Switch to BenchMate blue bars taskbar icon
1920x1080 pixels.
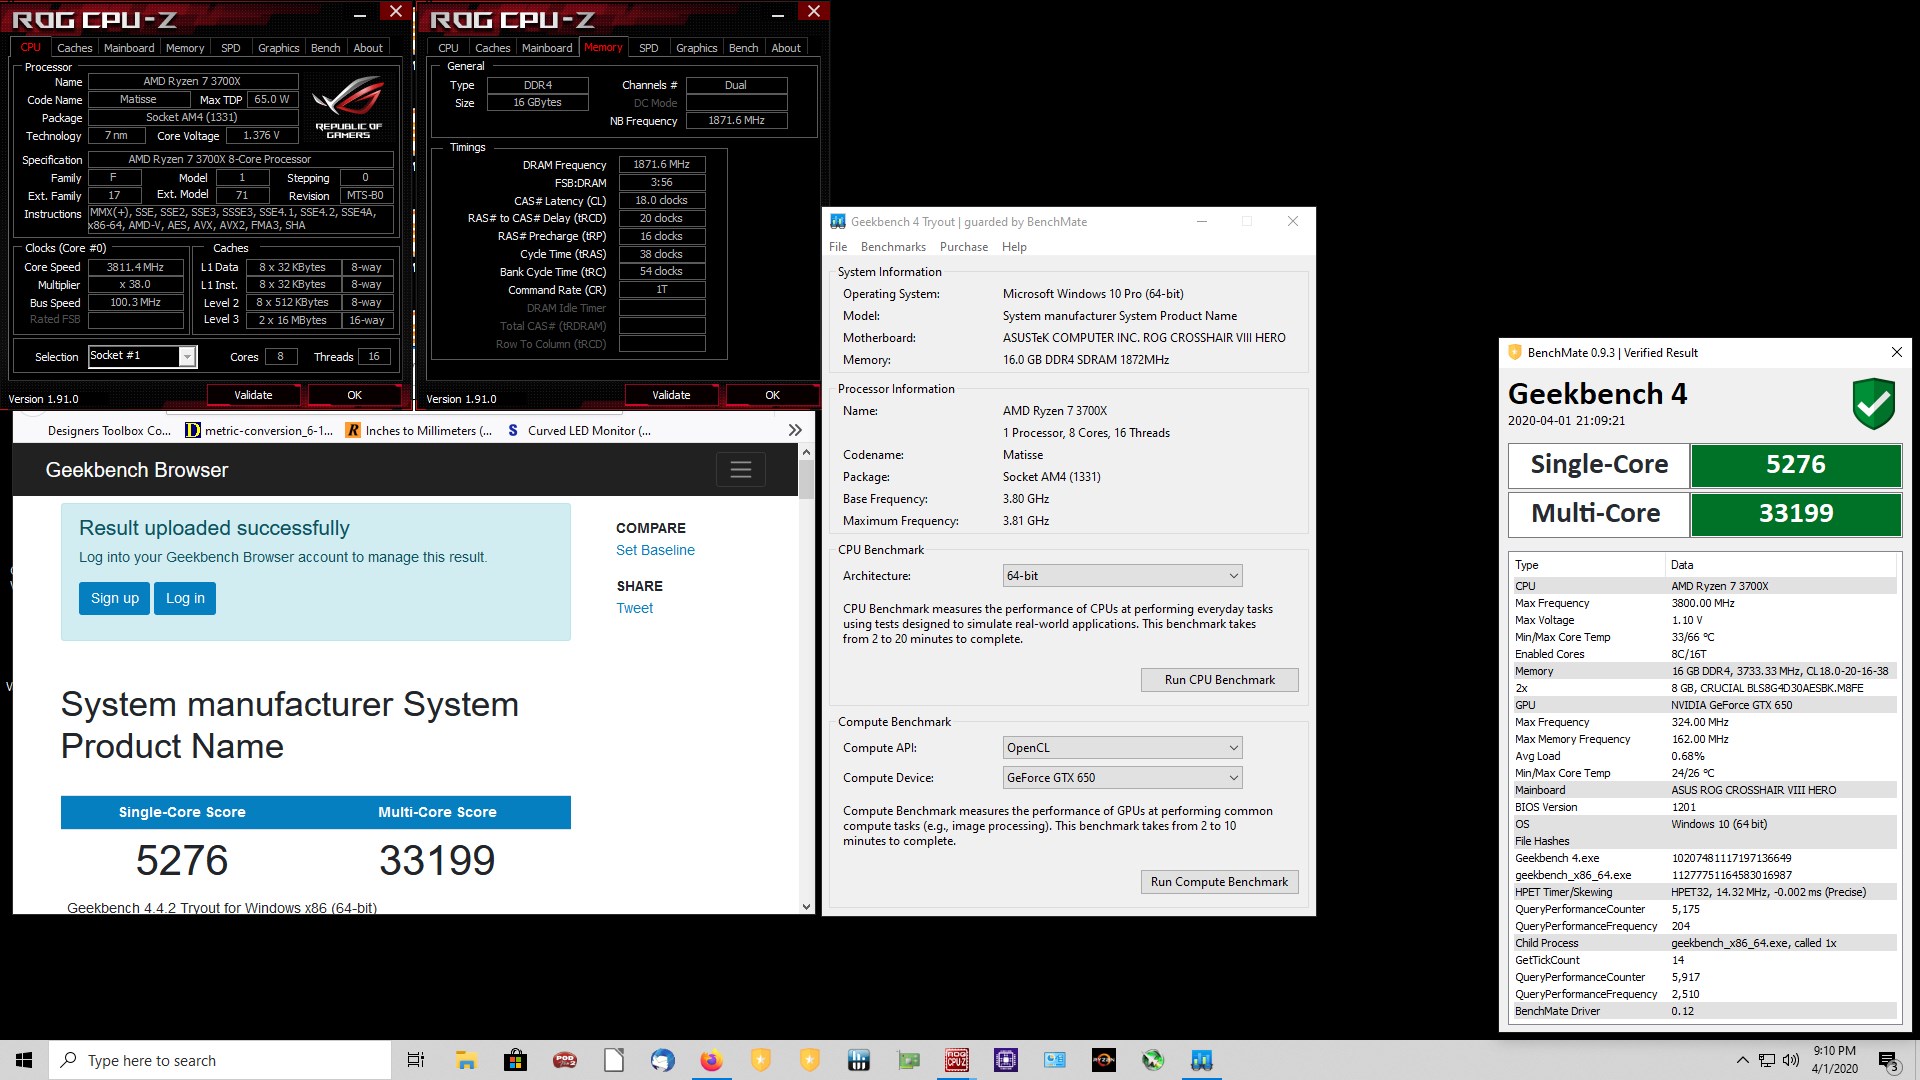coord(1202,1060)
